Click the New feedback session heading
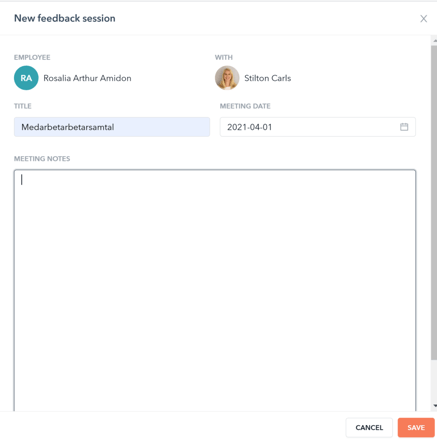 click(65, 18)
